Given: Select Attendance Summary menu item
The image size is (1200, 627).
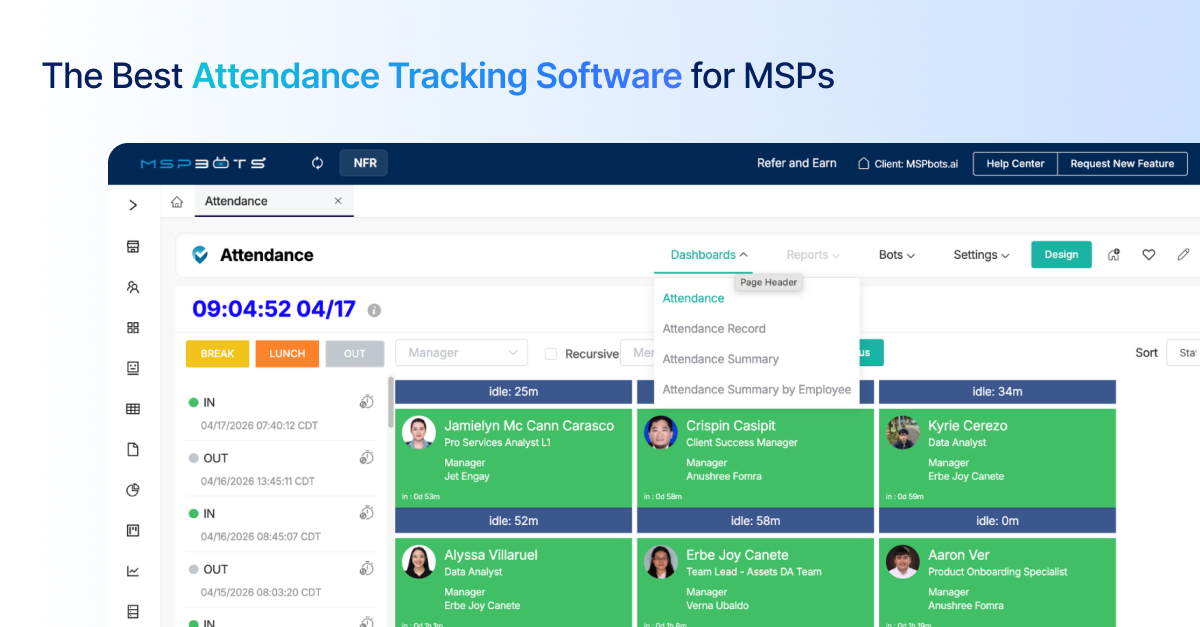Looking at the screenshot, I should 720,359.
